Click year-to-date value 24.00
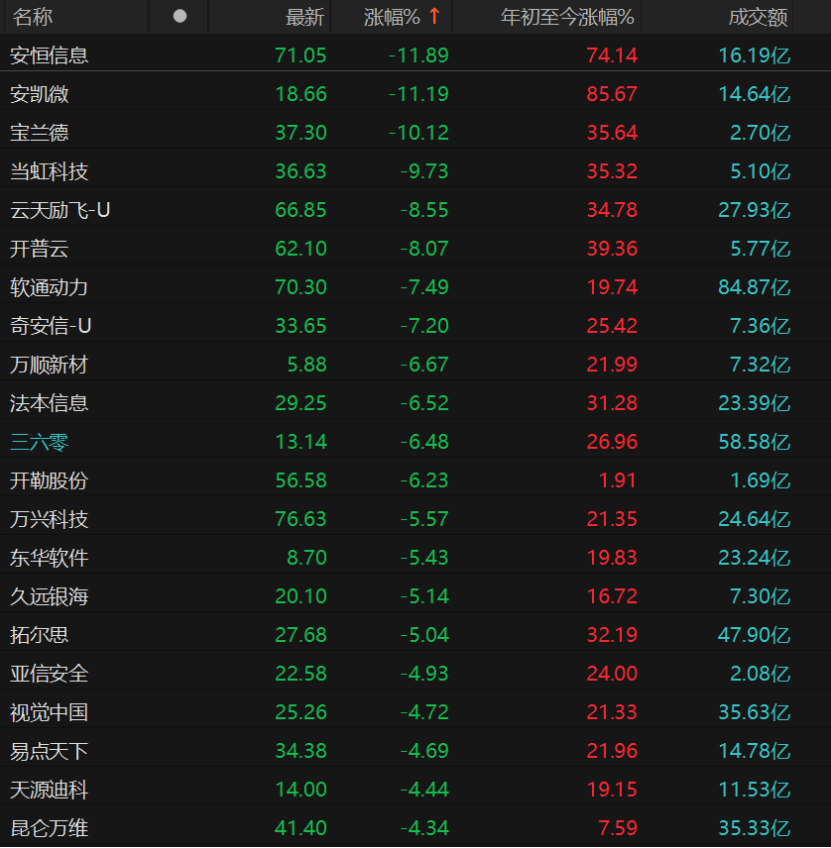The height and width of the screenshot is (848, 831). [612, 674]
